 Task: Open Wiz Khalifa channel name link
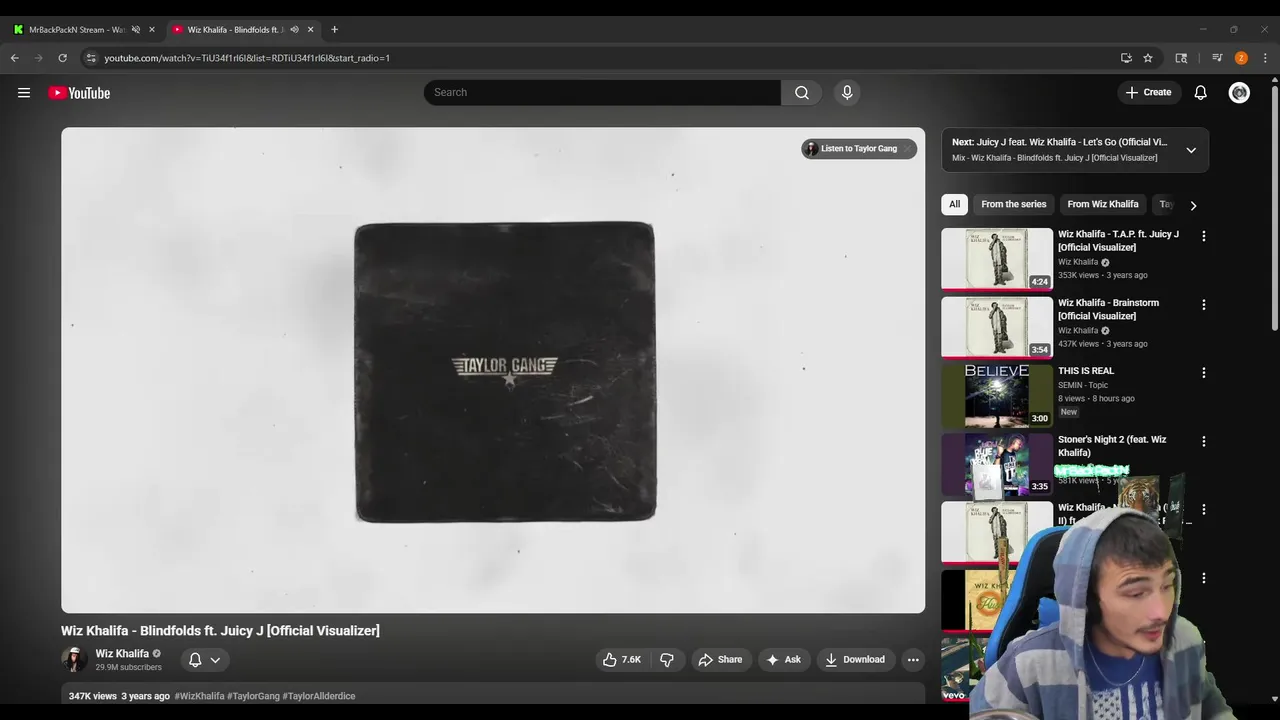point(122,654)
